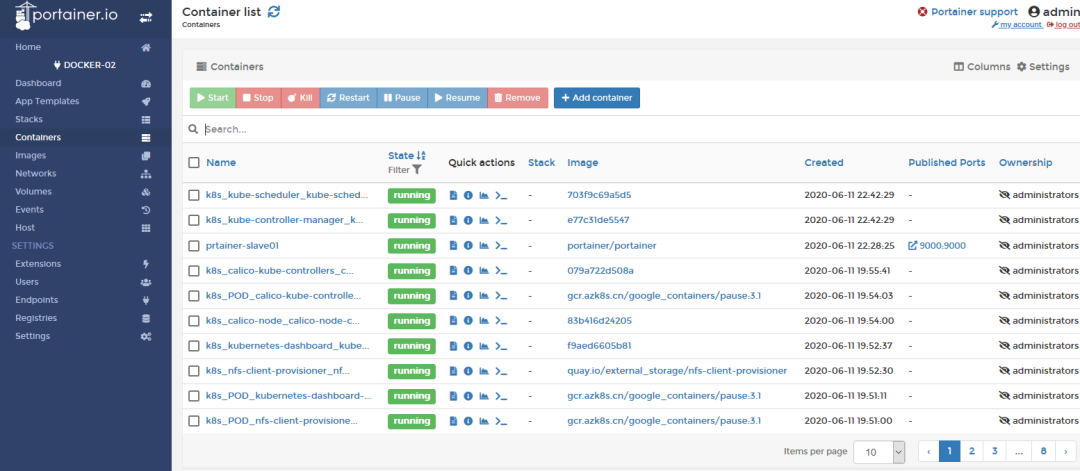The height and width of the screenshot is (471, 1080).
Task: Inspect prtainer-slave01 via its info icon
Action: (x=468, y=245)
